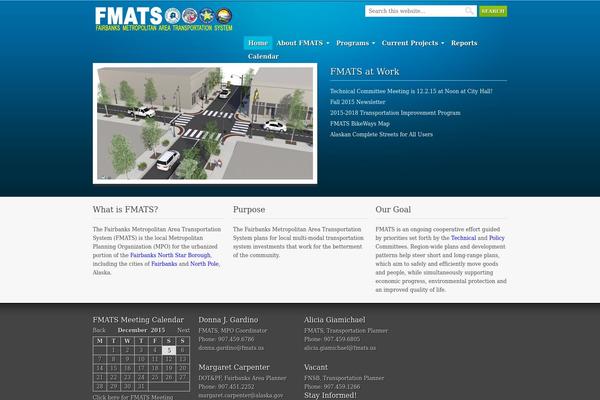
Task: Expand the Current Projects dropdown menu
Action: coord(412,43)
